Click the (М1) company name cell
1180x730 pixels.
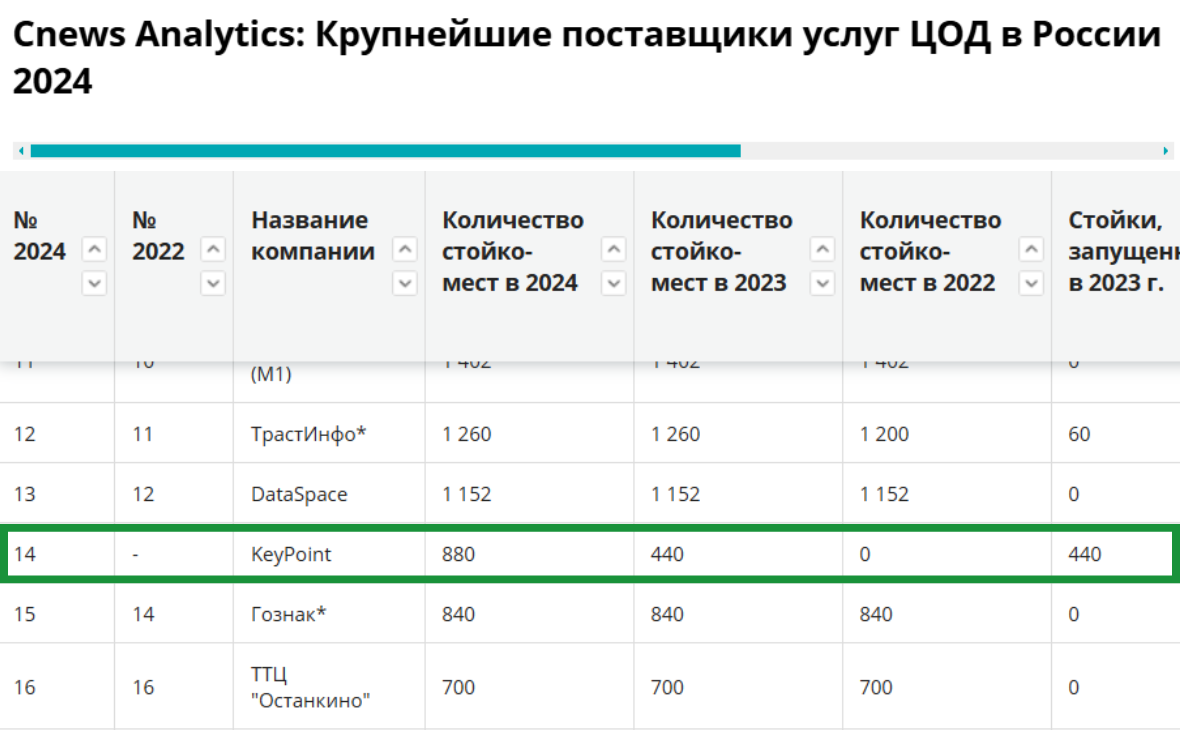[x=271, y=373]
